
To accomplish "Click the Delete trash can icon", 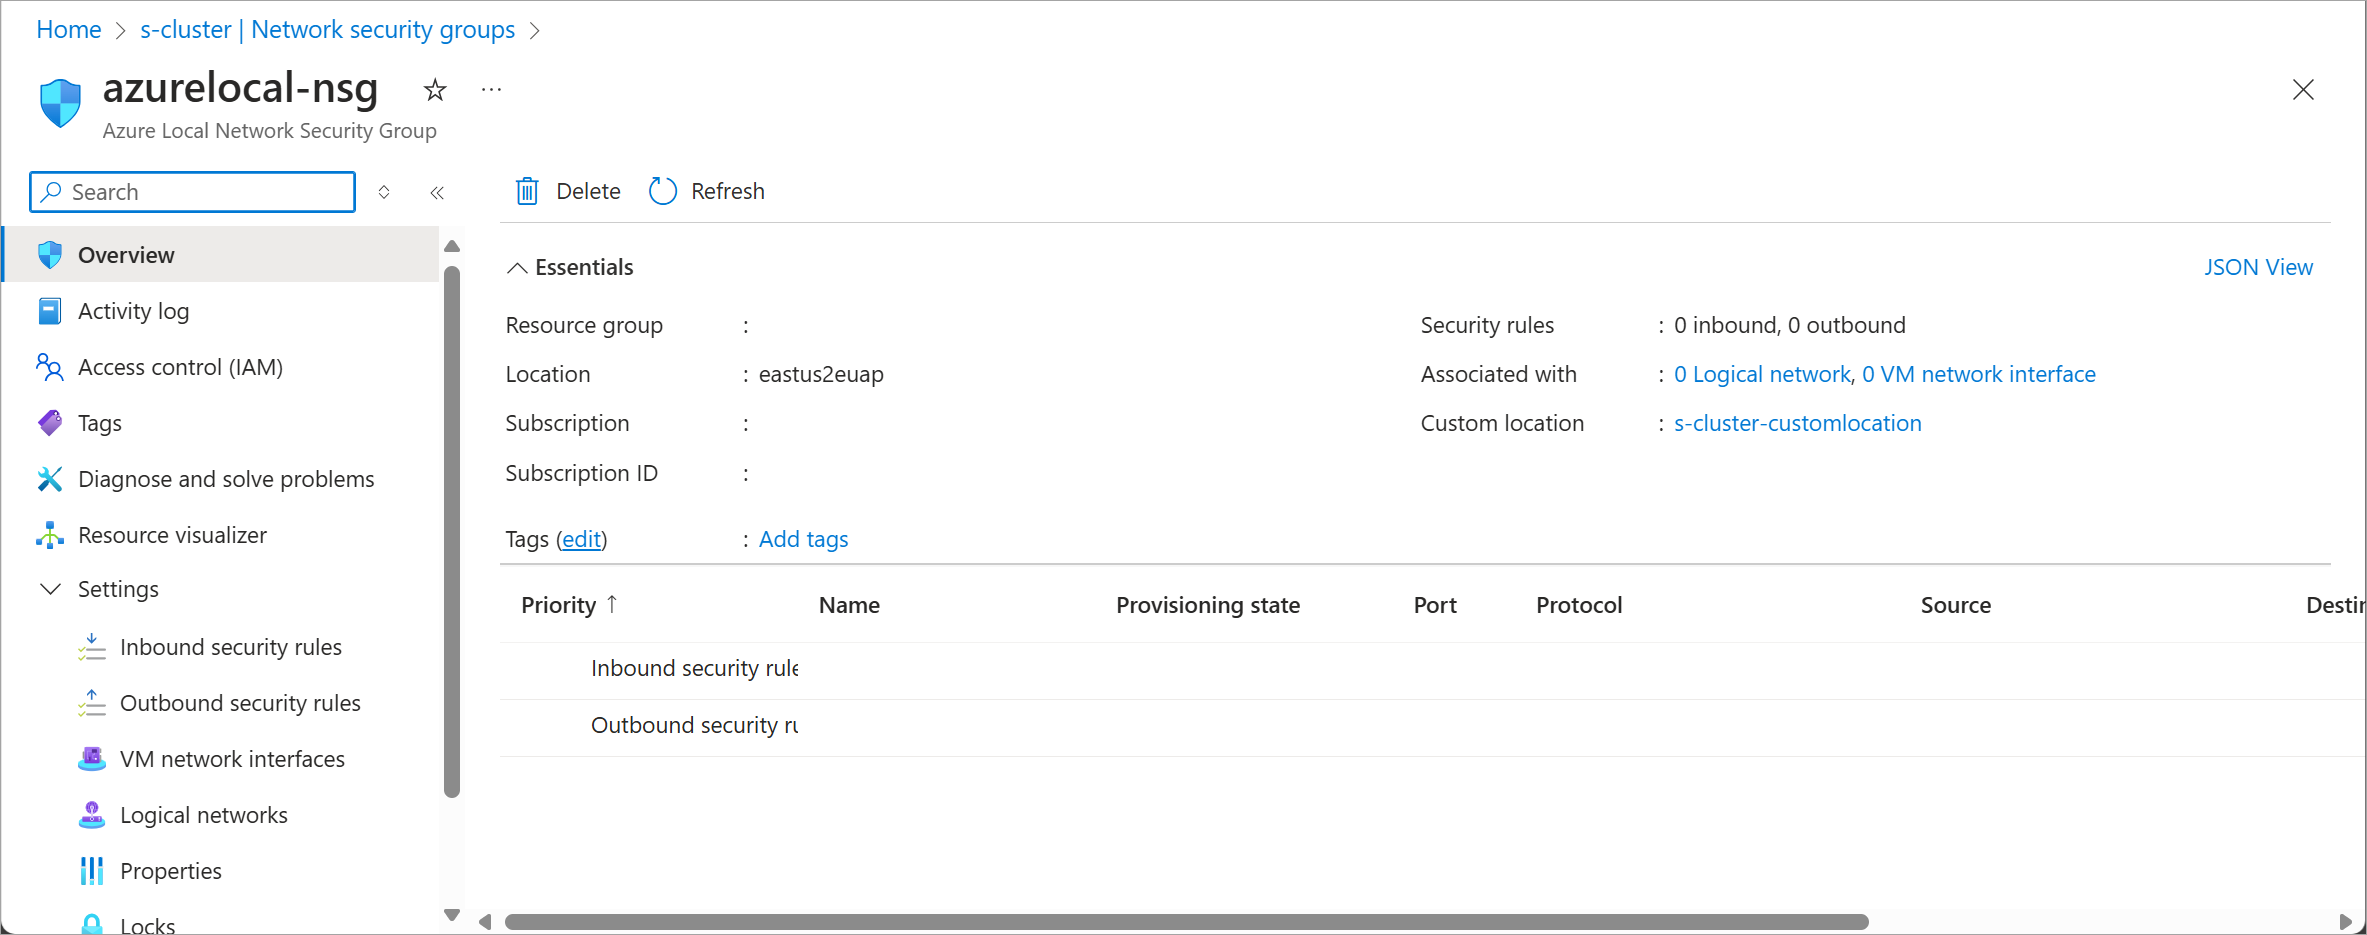I will pyautogui.click(x=527, y=191).
